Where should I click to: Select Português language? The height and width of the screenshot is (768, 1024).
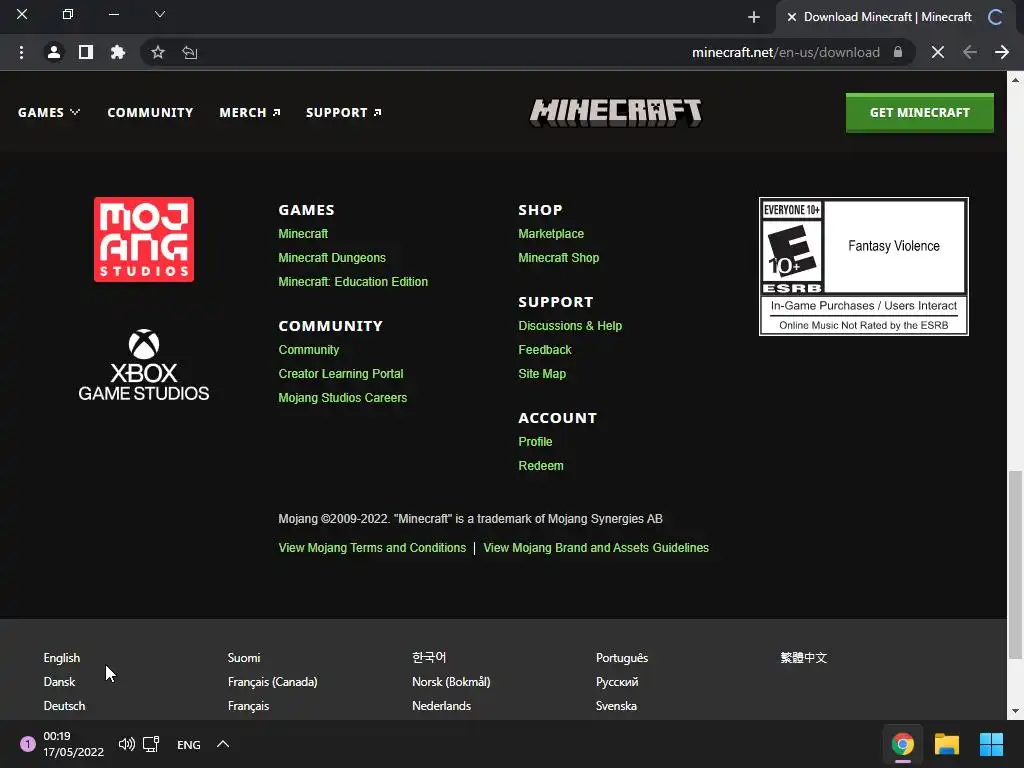click(x=622, y=658)
